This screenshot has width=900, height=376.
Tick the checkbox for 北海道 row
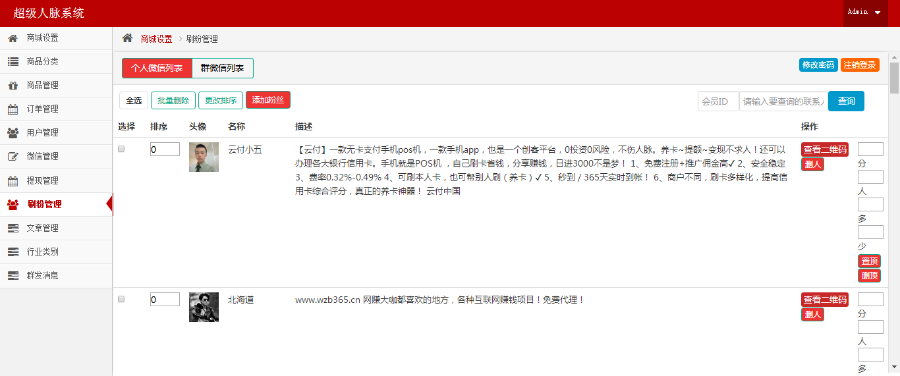(121, 299)
